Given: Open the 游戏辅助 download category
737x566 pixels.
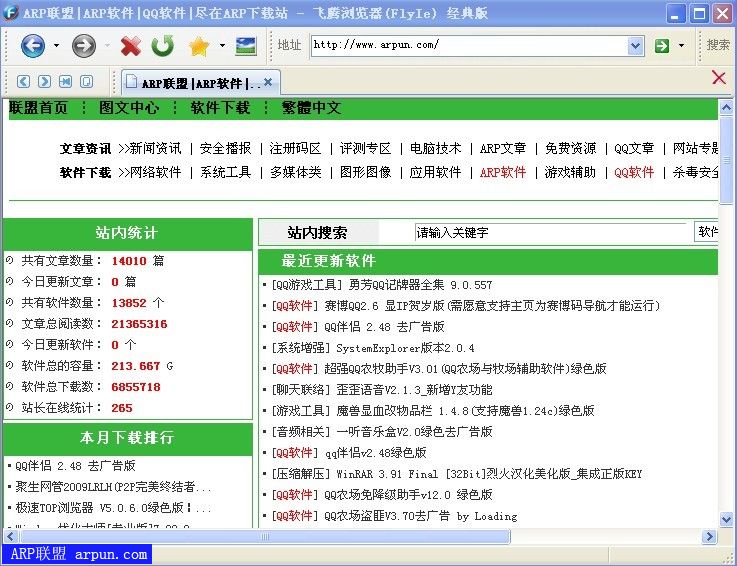Looking at the screenshot, I should point(571,173).
